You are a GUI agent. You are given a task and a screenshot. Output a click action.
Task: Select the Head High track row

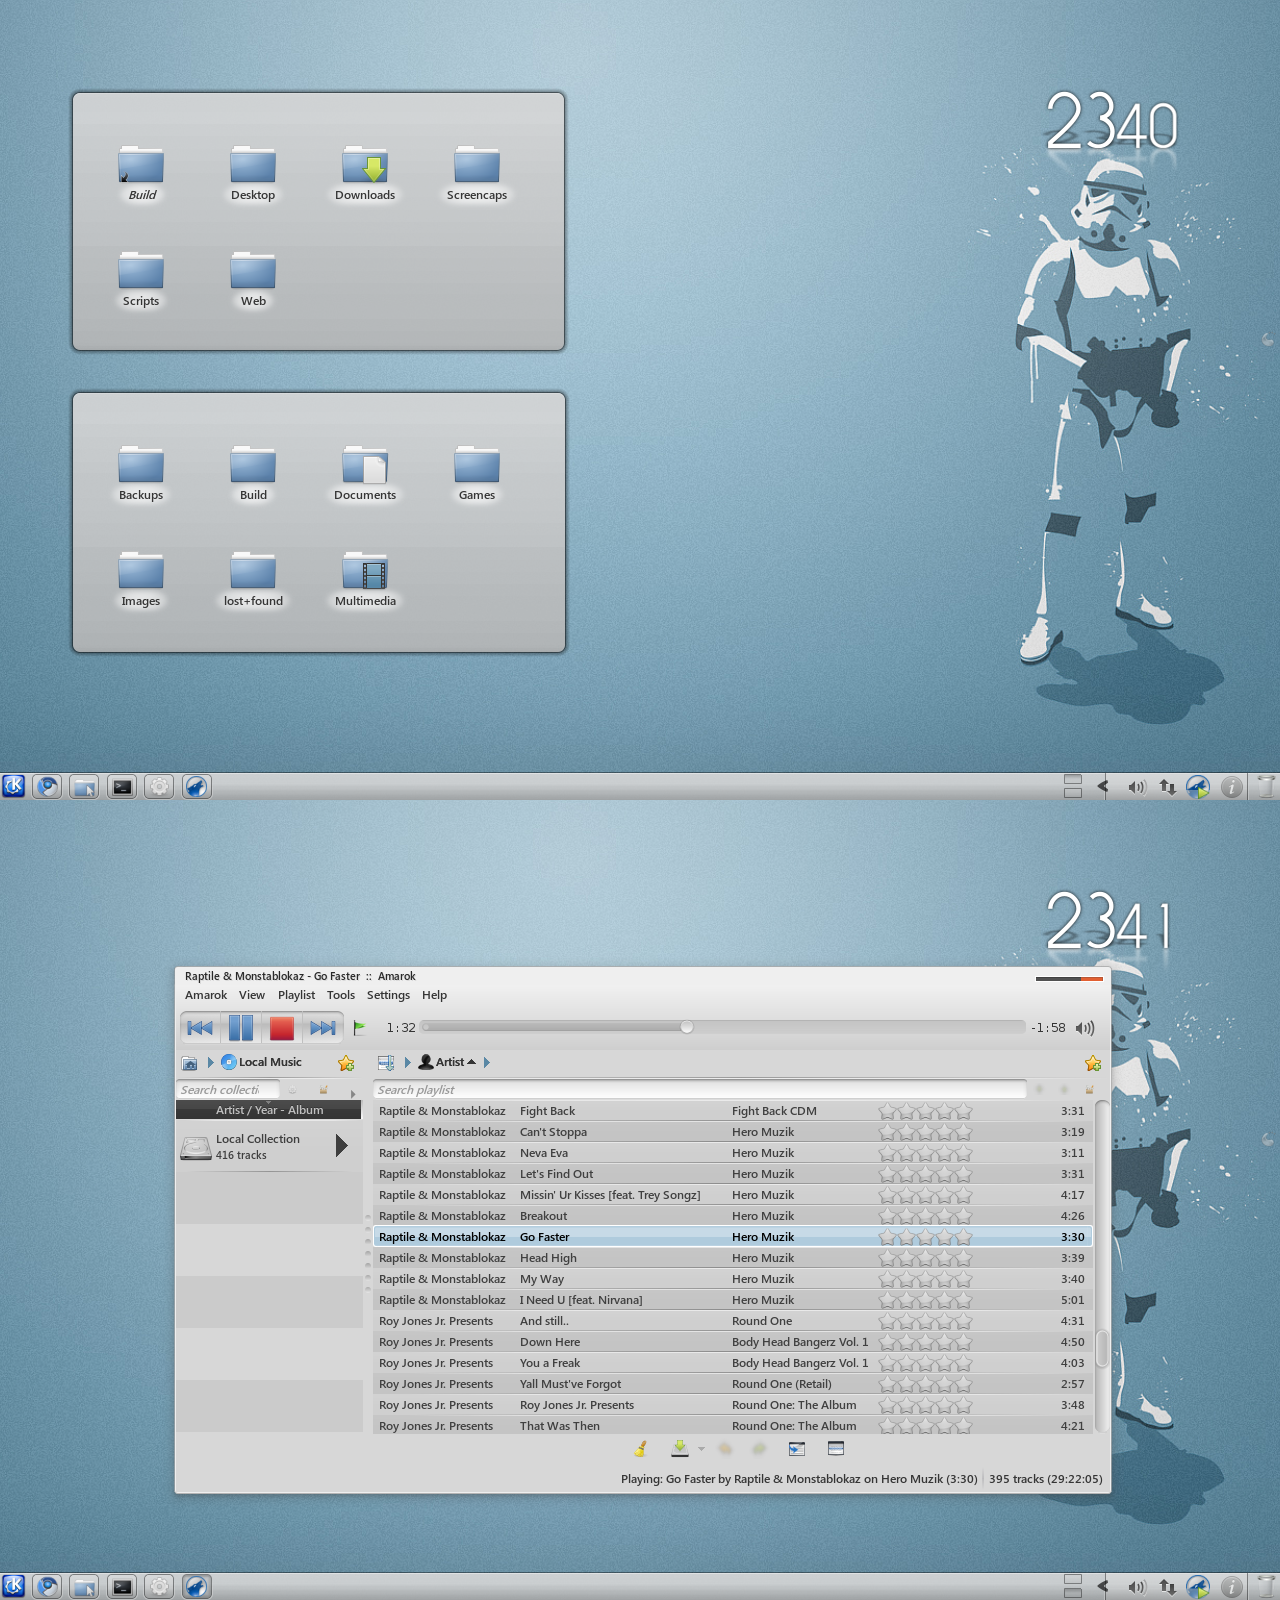[732, 1258]
